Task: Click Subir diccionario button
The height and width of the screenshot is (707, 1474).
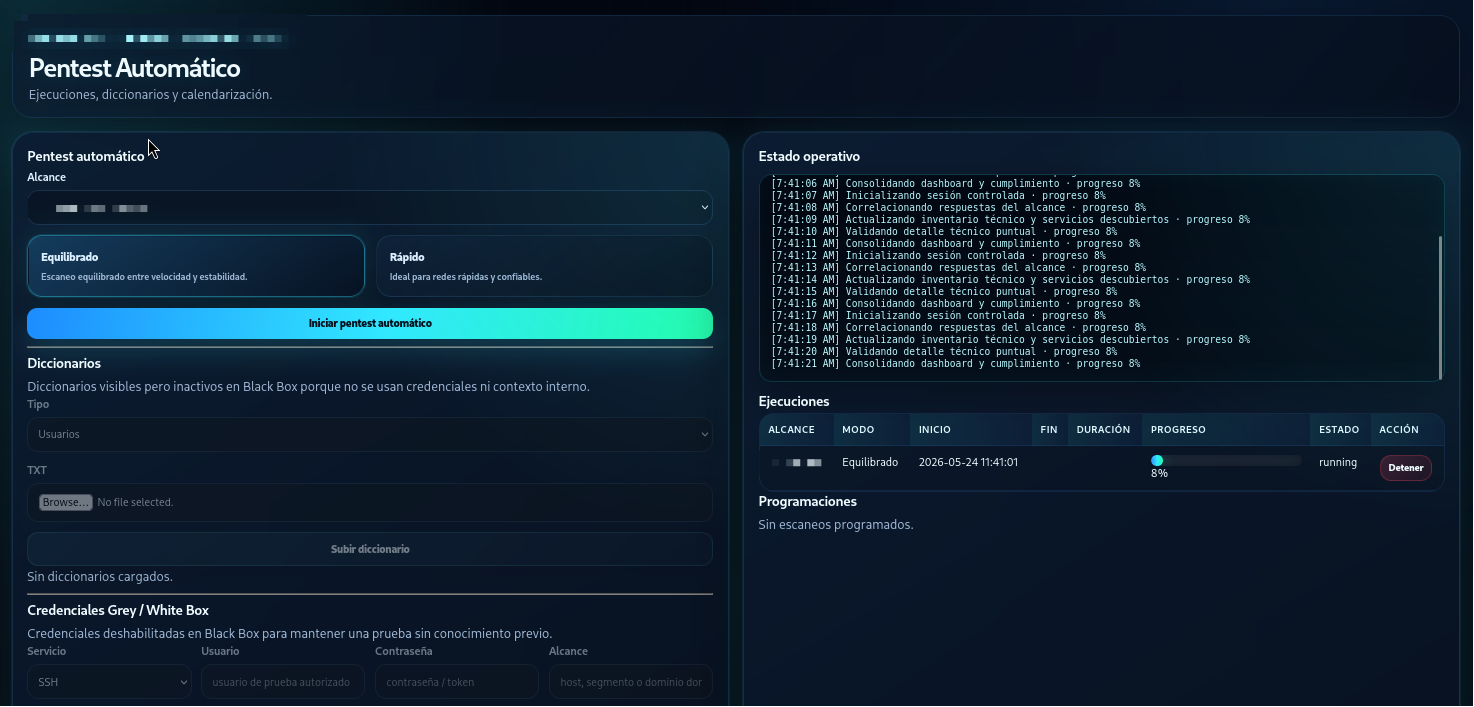Action: 370,549
